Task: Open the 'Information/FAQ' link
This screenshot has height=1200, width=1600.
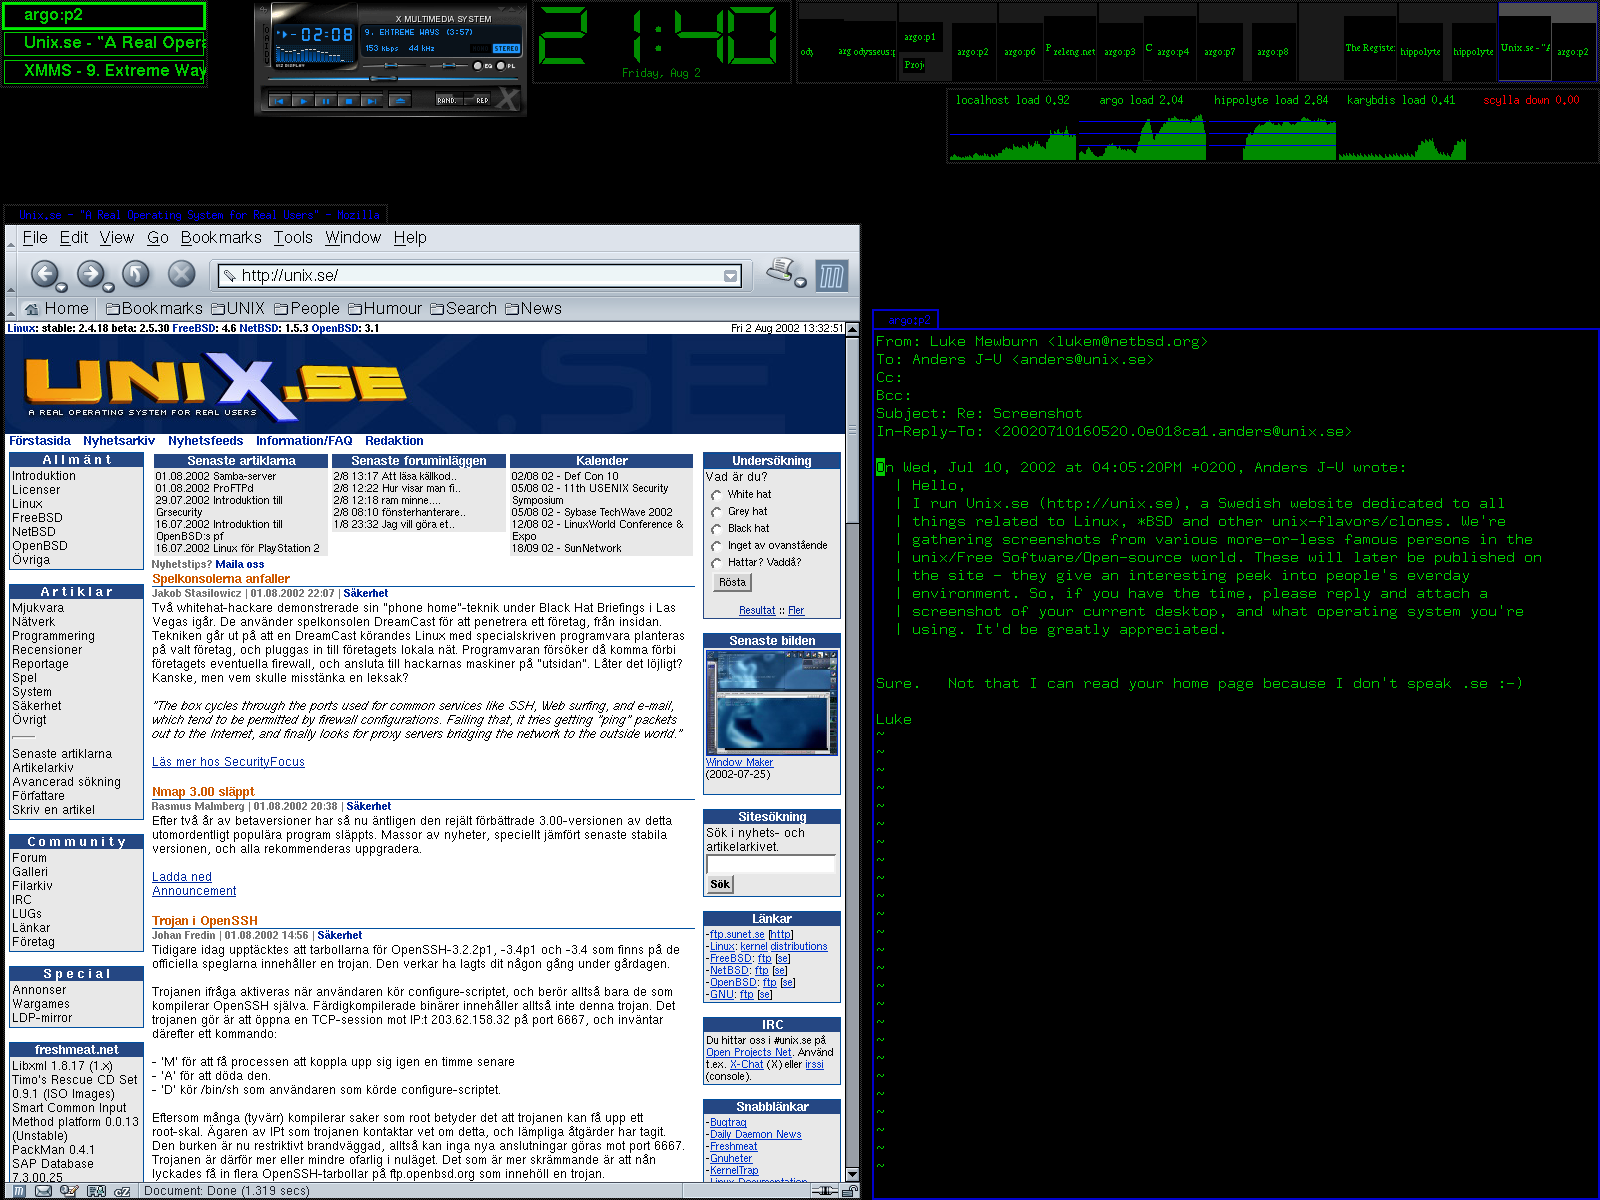Action: pos(304,441)
